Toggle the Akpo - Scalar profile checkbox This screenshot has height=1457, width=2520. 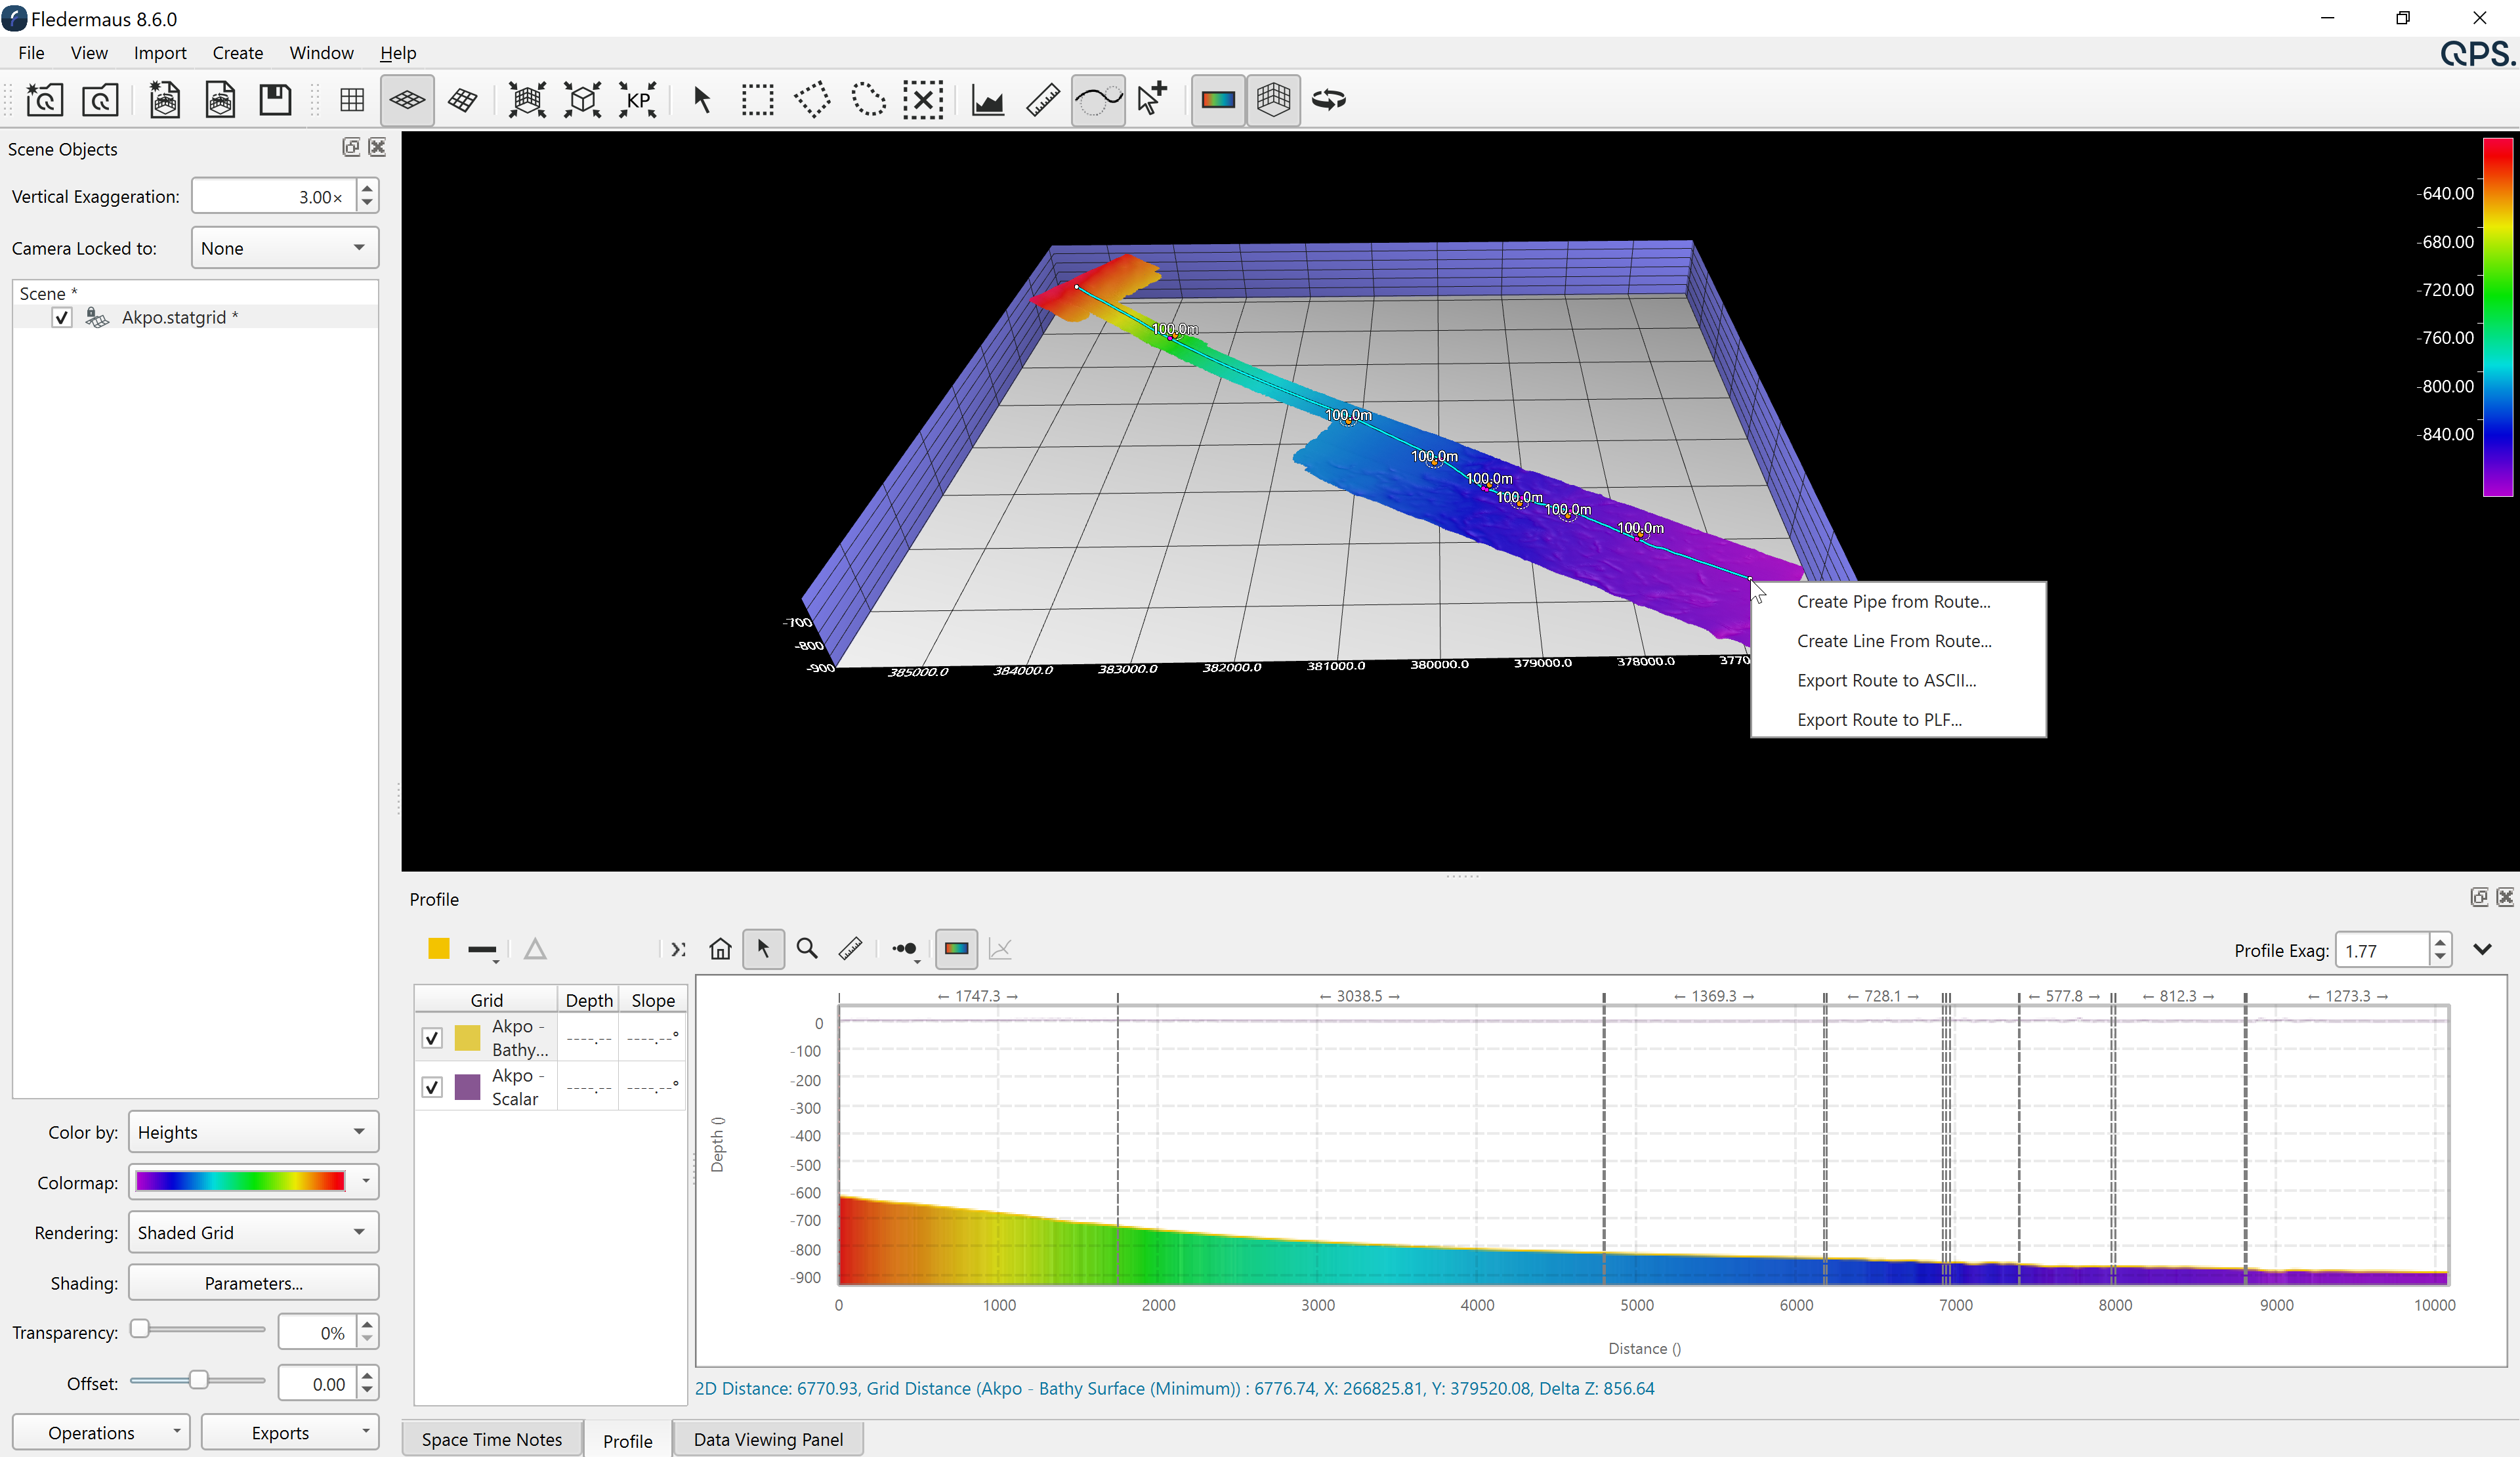coord(432,1087)
